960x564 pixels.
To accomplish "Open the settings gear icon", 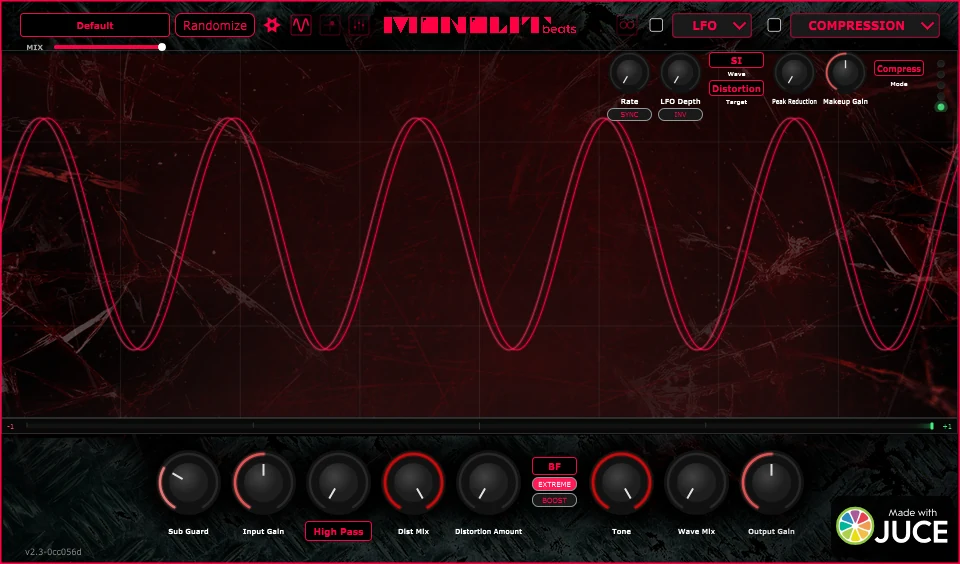I will [x=272, y=25].
